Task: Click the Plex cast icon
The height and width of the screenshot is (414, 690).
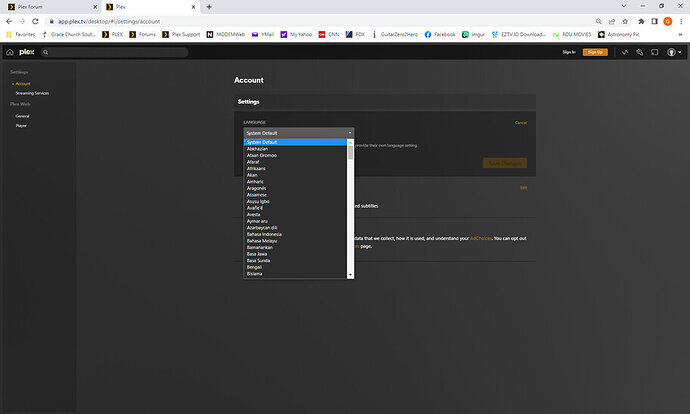Action: [x=655, y=52]
